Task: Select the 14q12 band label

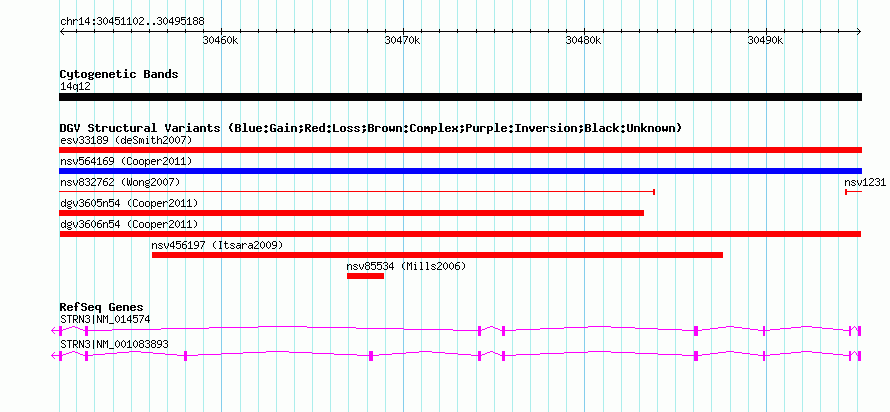Action: click(x=75, y=87)
